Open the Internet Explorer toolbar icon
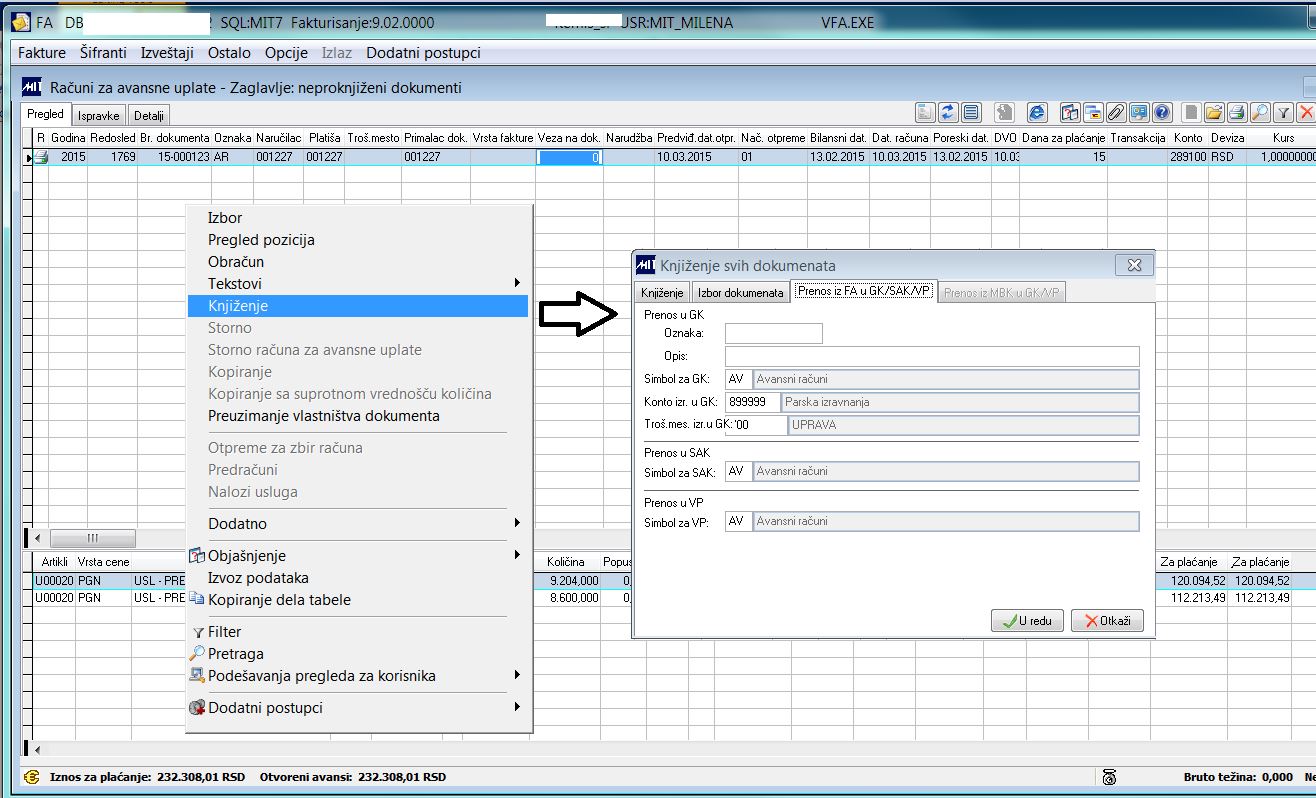 click(1037, 112)
